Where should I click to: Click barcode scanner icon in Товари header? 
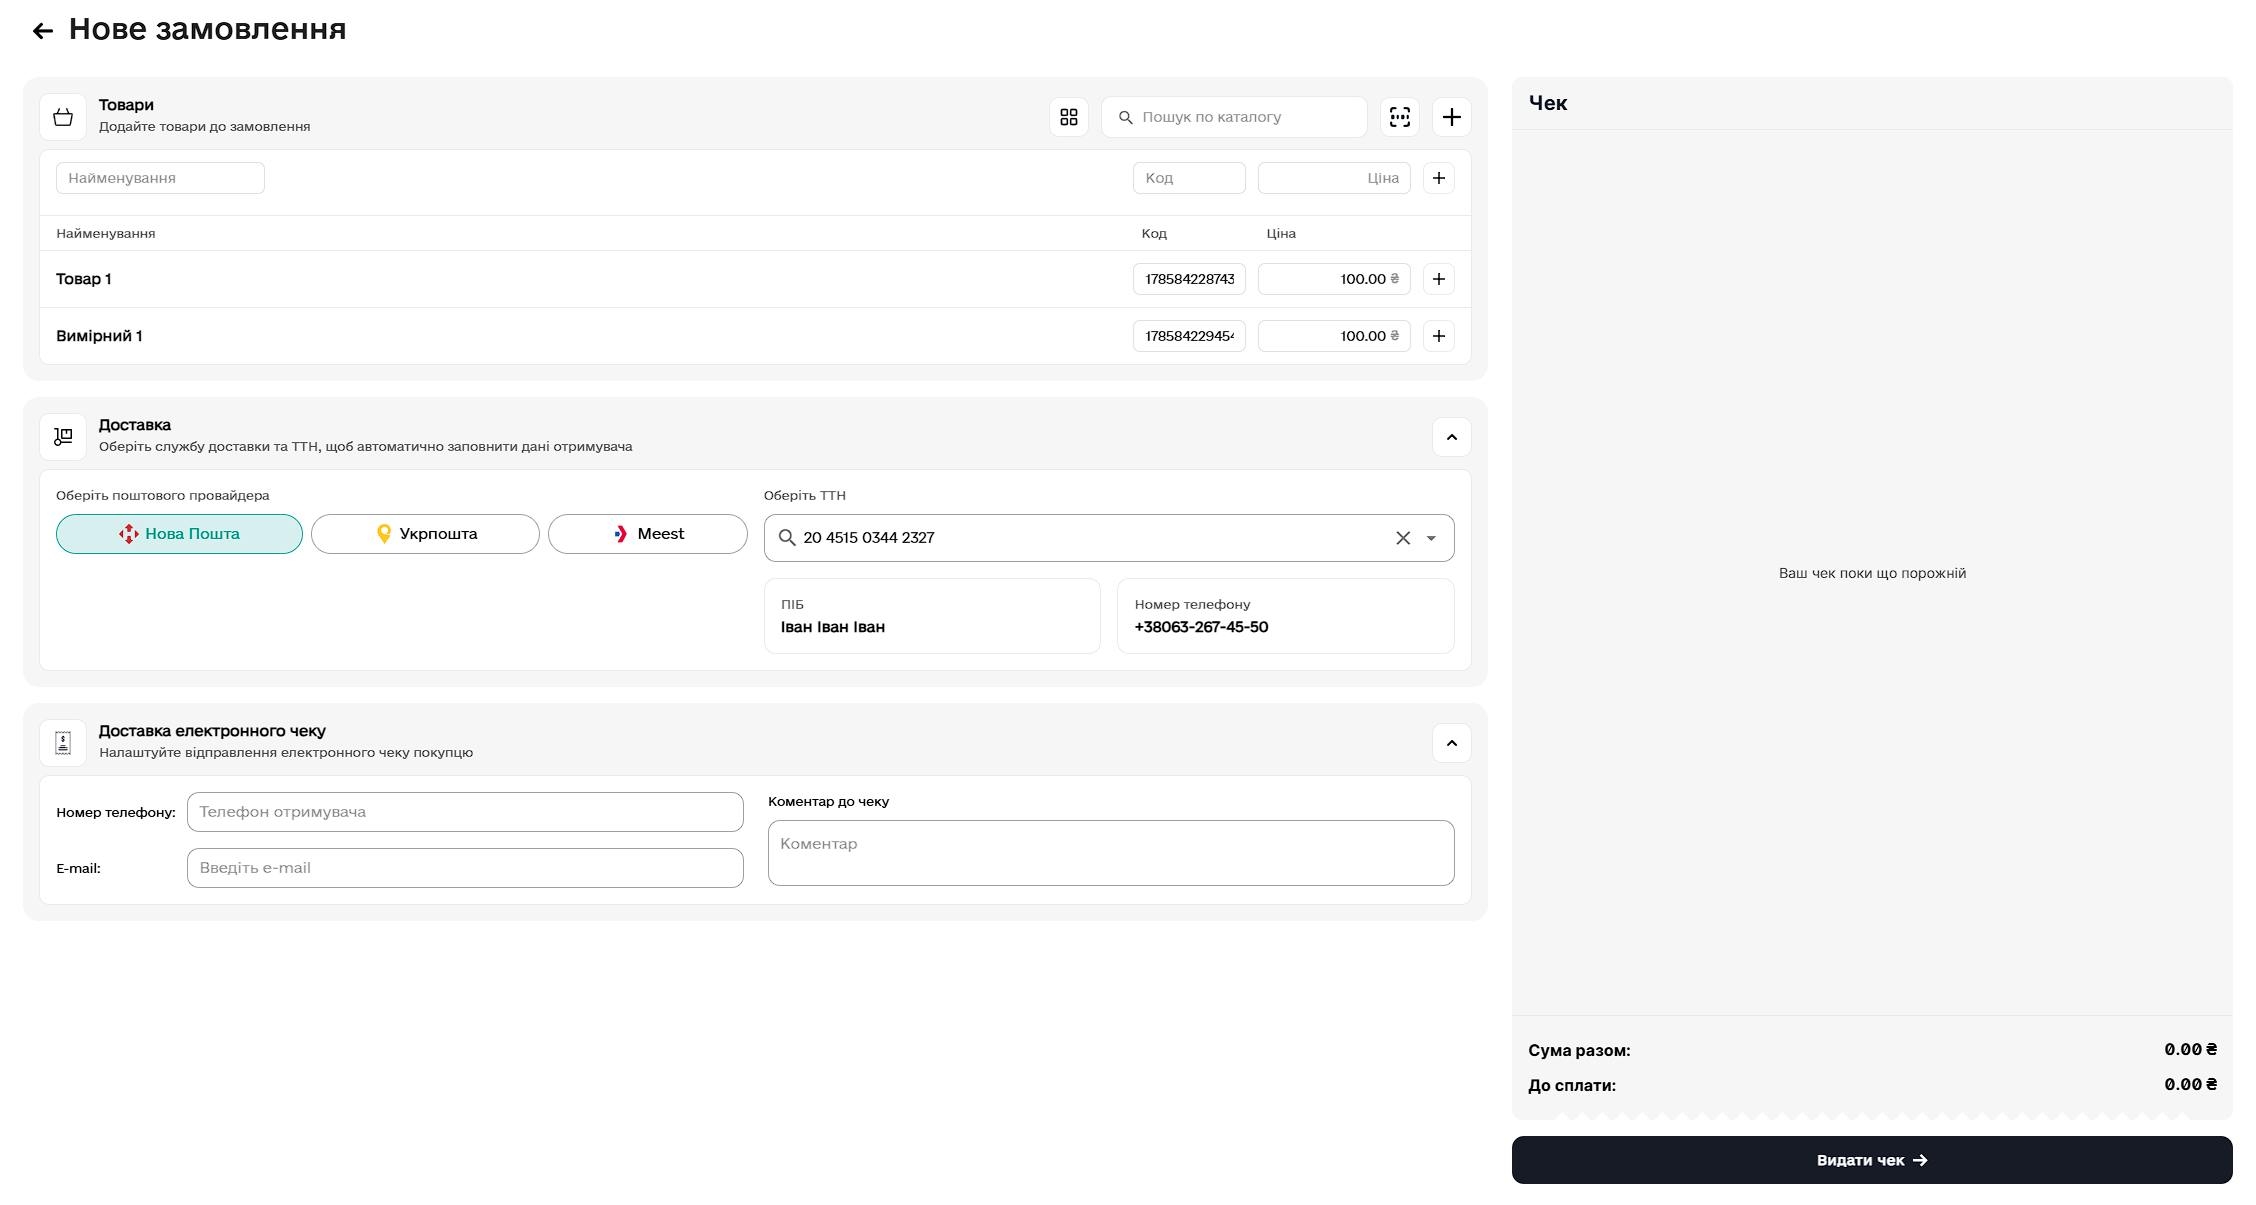pyautogui.click(x=1400, y=117)
